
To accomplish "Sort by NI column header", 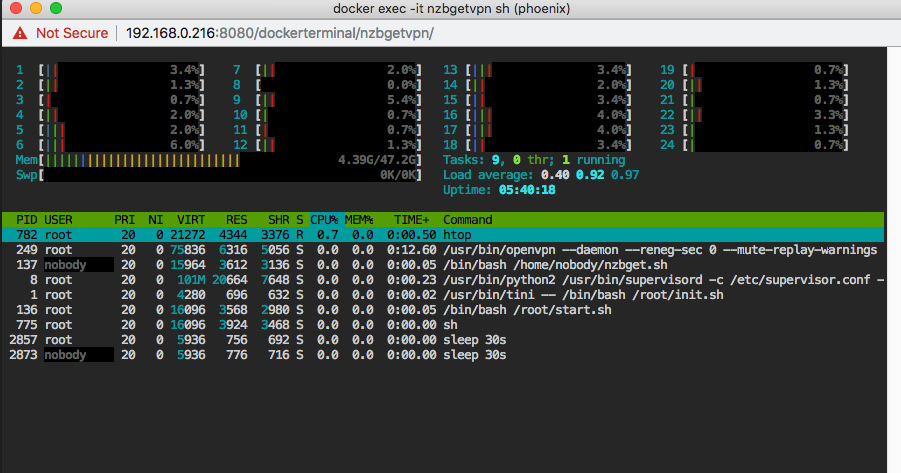I will (x=155, y=220).
